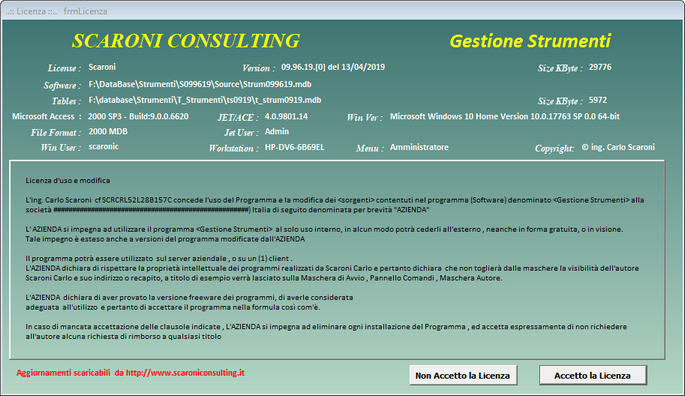The image size is (685, 396).
Task: Select the Workstation value HP-DV6-6B69EL
Action: pos(294,147)
